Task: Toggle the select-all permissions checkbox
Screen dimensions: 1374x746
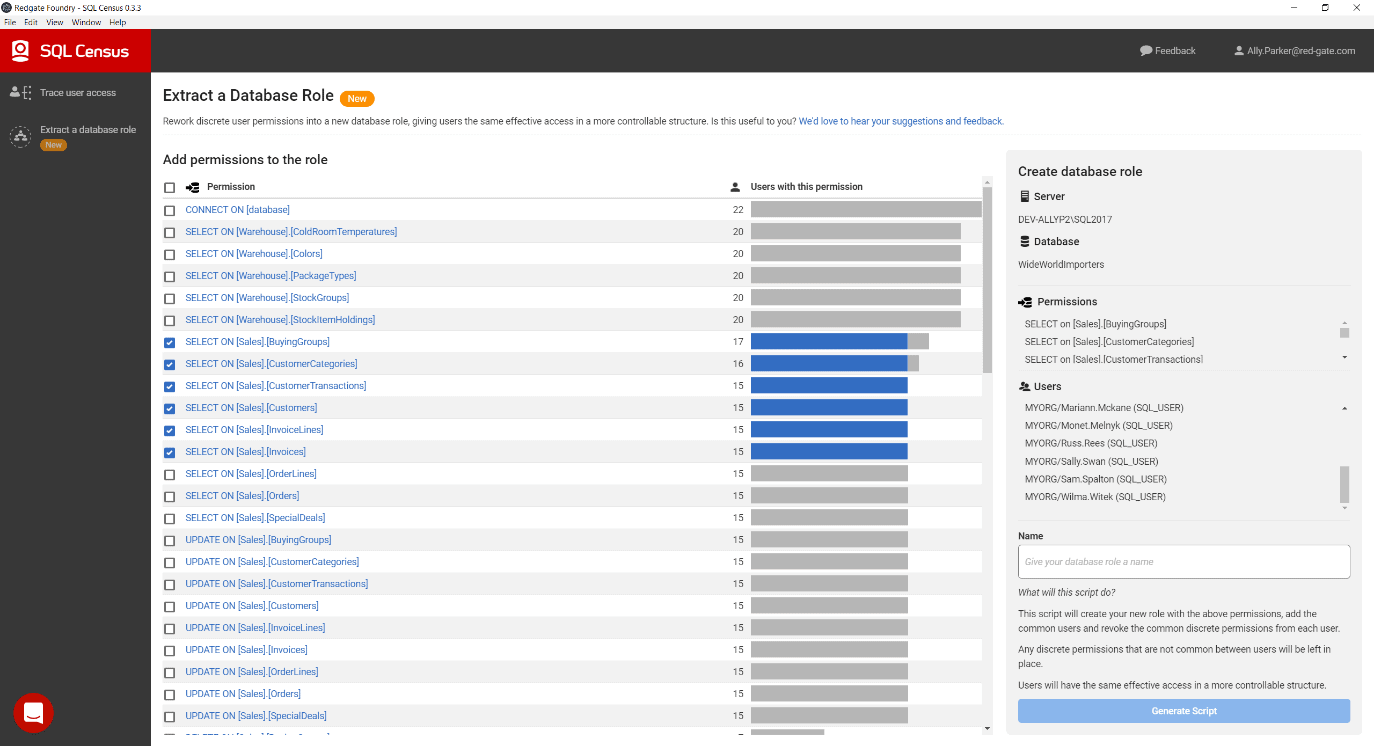Action: tap(169, 188)
